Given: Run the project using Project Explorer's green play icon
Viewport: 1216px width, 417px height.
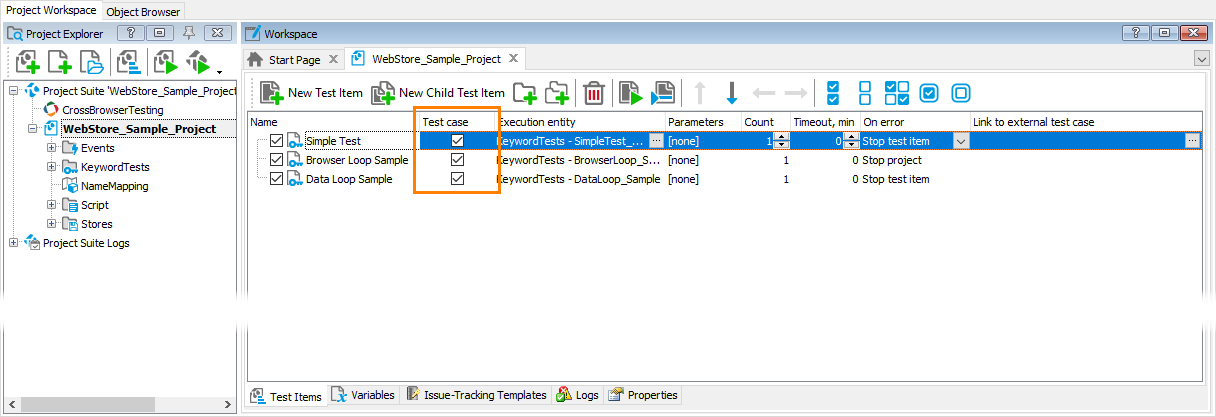Looking at the screenshot, I should click(165, 63).
